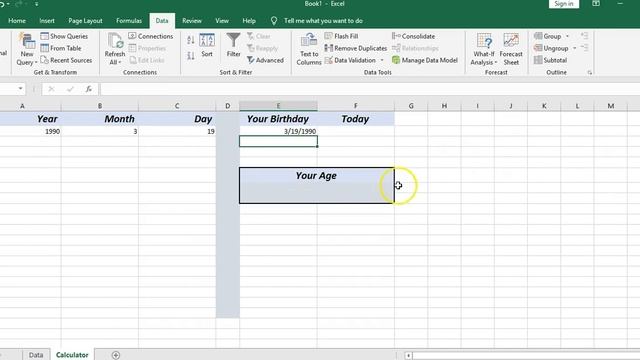Open the Home tab
Viewport: 640px width, 360px height.
(17, 20)
